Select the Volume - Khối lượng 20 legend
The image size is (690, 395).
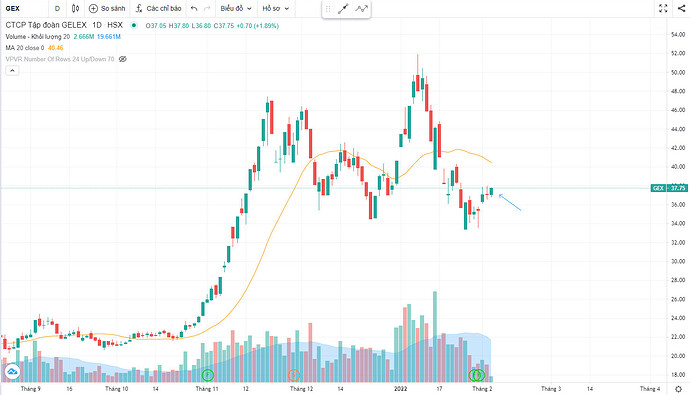tap(38, 37)
